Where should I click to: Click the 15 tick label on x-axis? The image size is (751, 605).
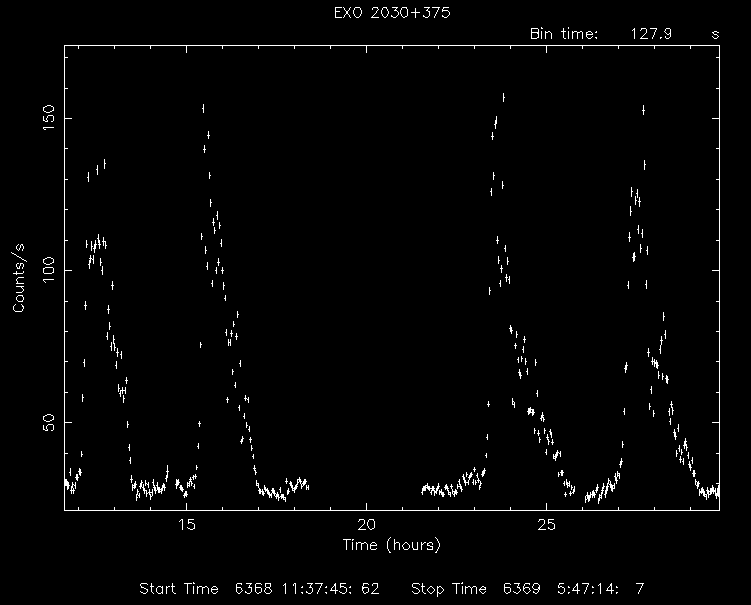pos(187,525)
